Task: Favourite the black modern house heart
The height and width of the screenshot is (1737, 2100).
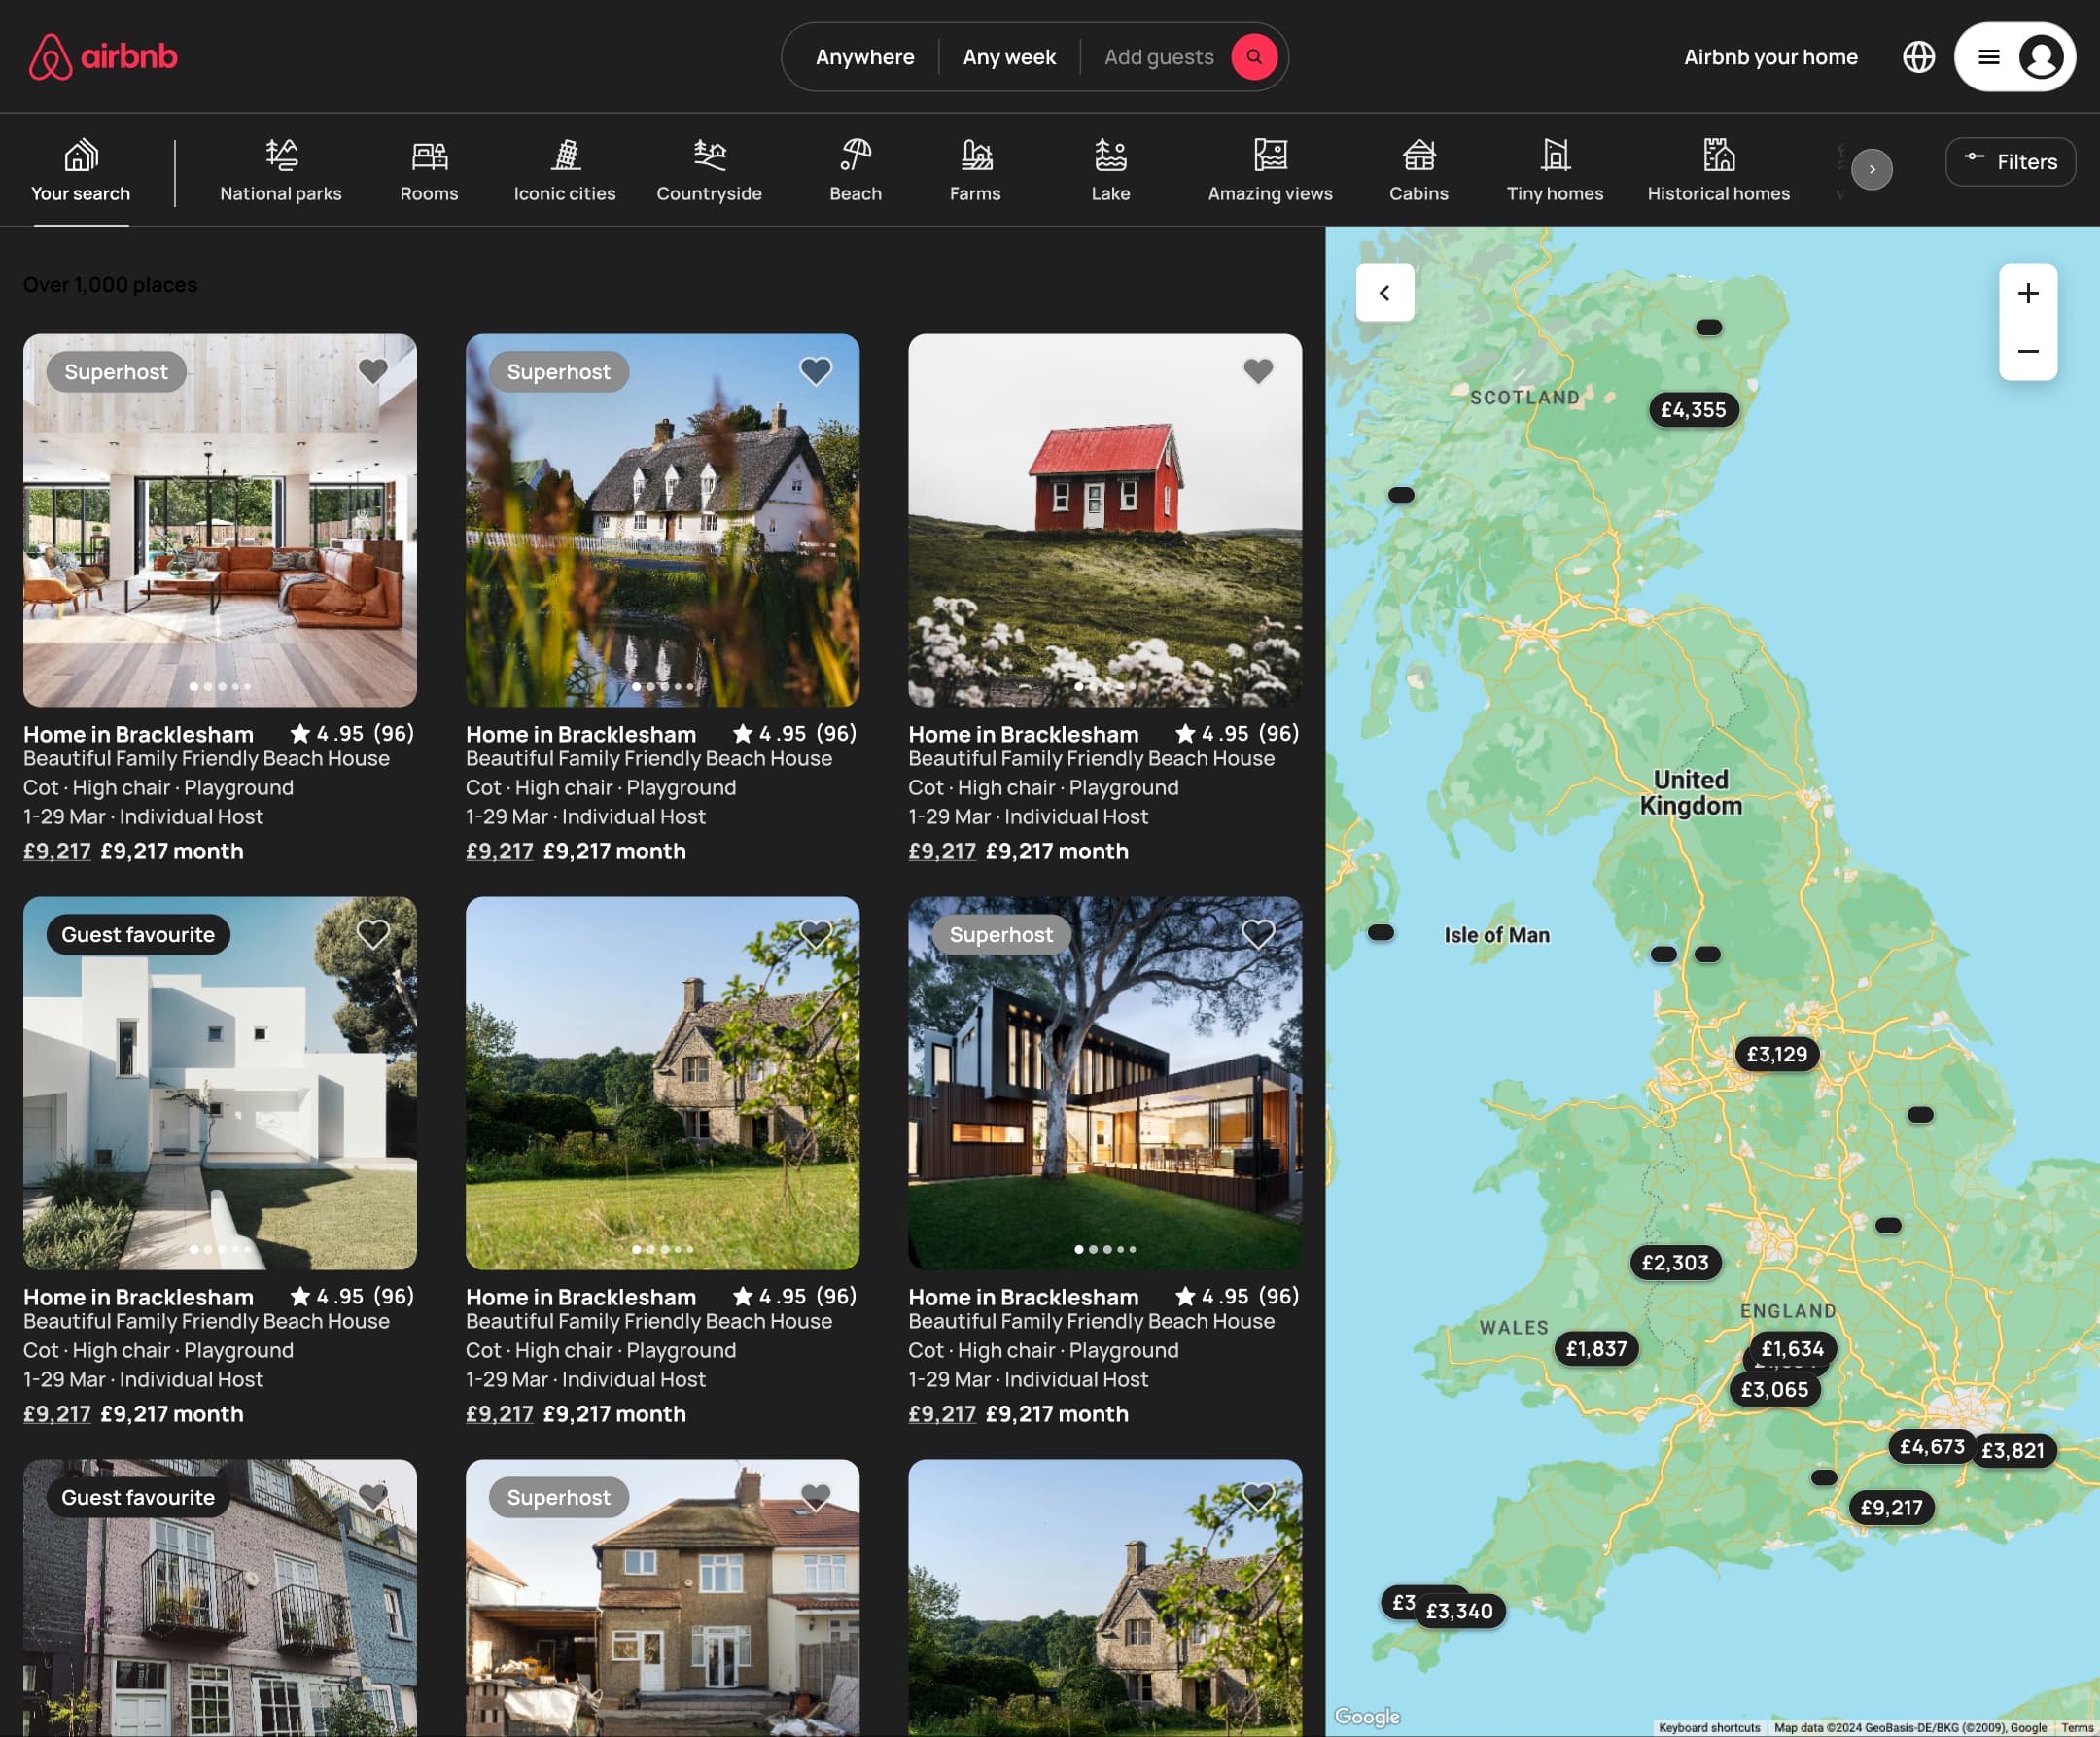Action: [x=1258, y=934]
